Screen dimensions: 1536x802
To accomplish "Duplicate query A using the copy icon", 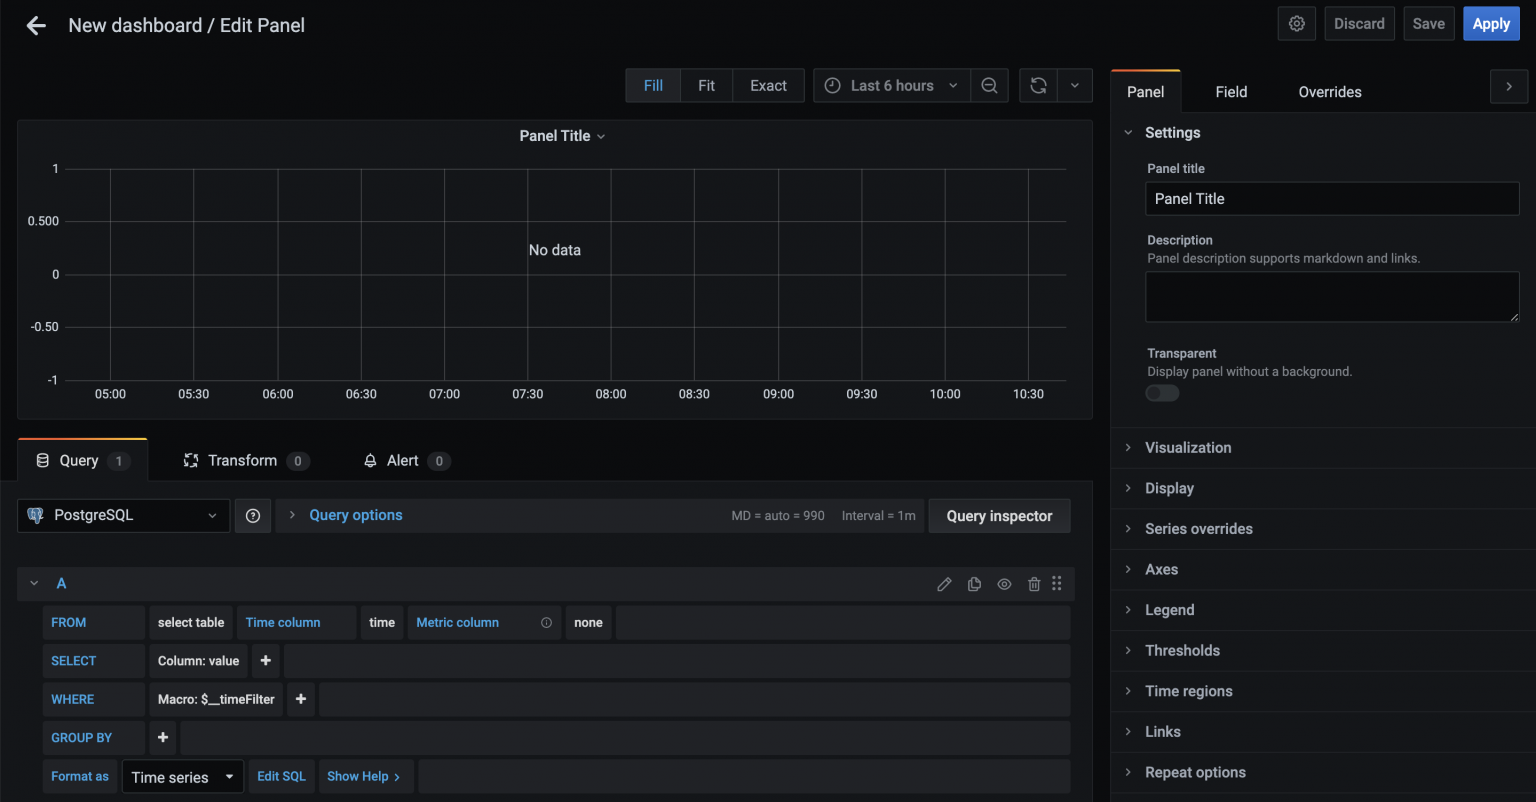I will (x=974, y=584).
